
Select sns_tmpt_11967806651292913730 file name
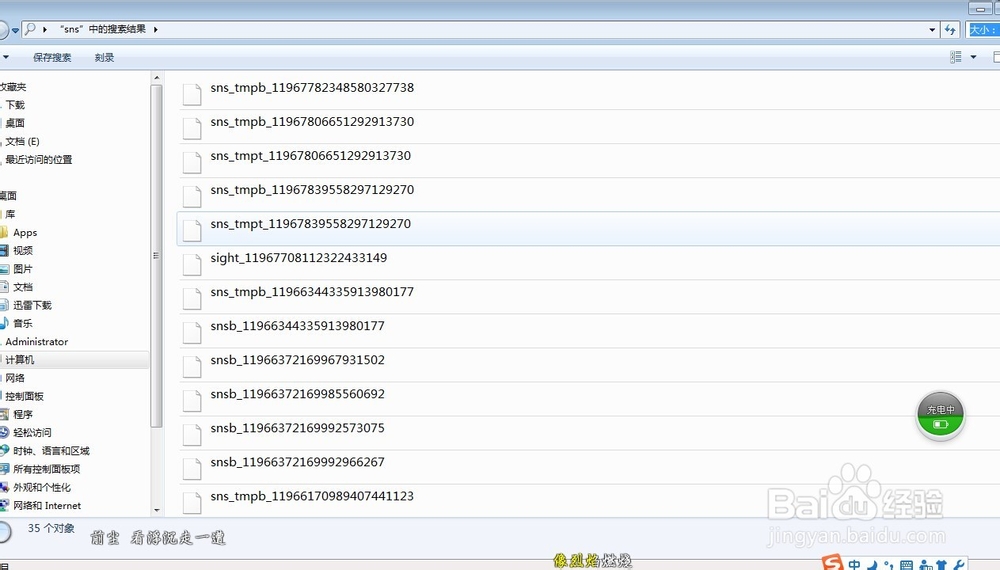[311, 156]
